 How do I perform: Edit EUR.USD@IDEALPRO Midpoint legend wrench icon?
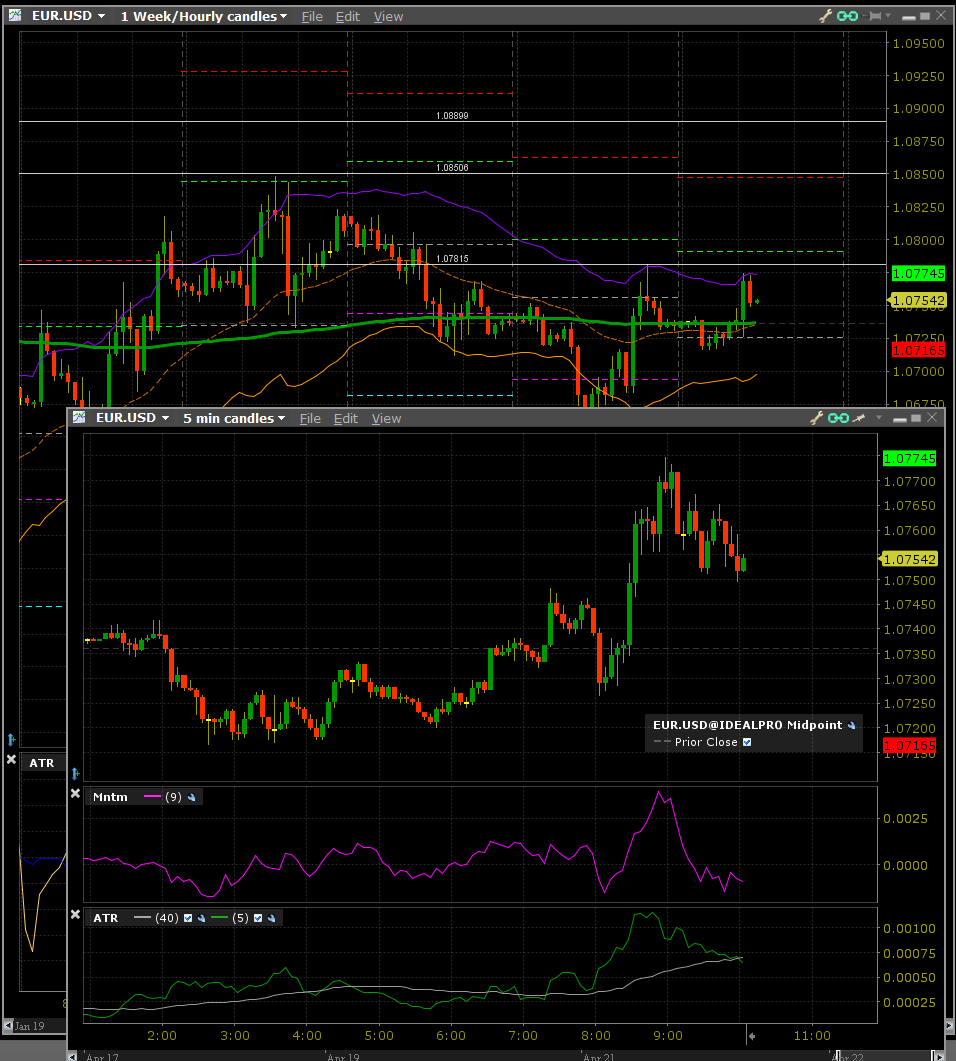(x=851, y=725)
